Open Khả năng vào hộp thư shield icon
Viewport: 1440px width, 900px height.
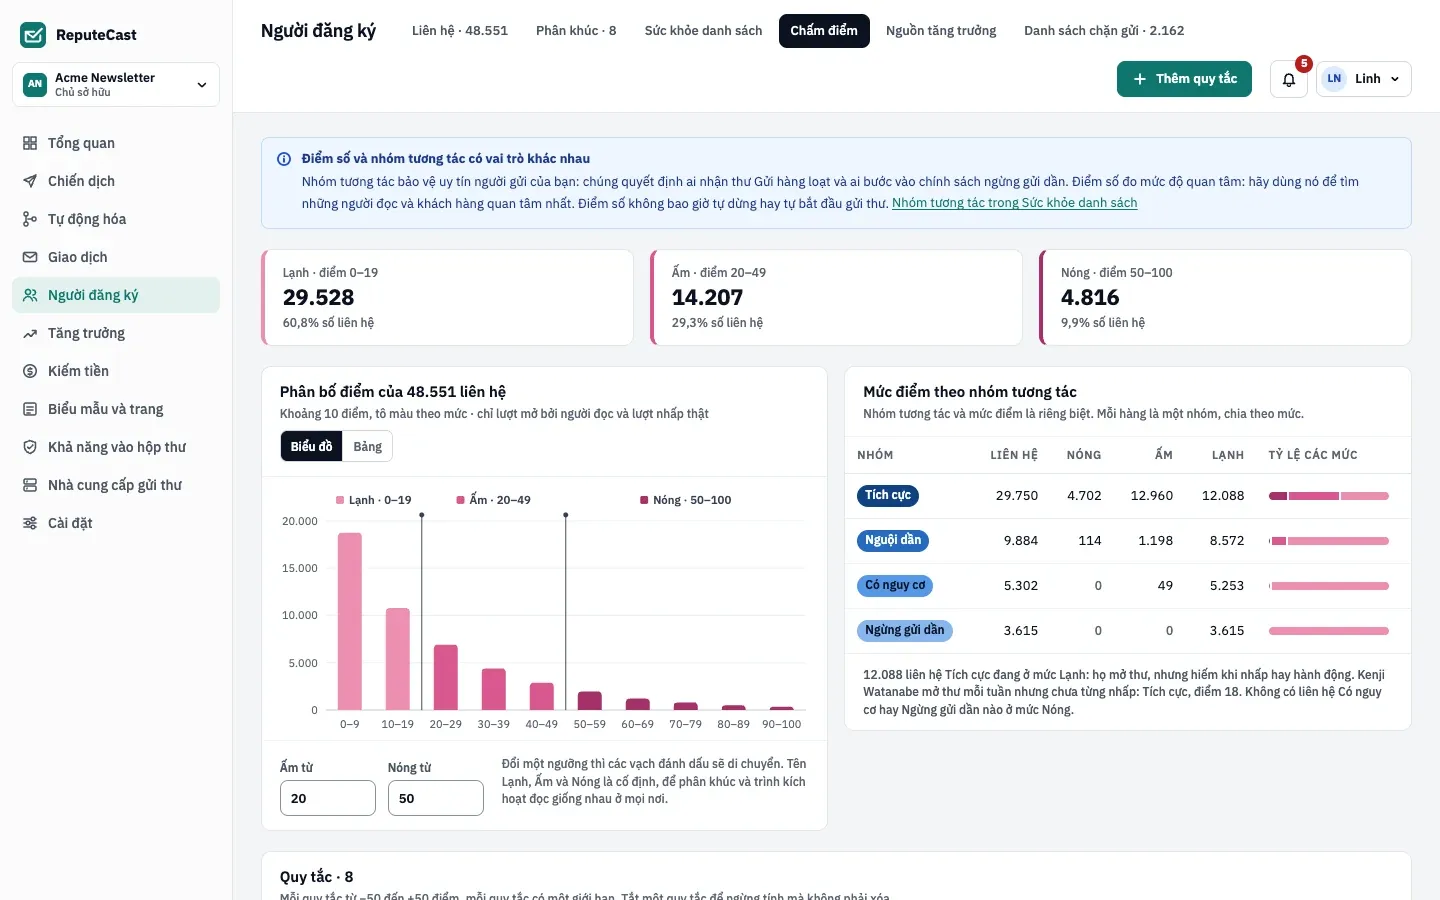tap(30, 447)
